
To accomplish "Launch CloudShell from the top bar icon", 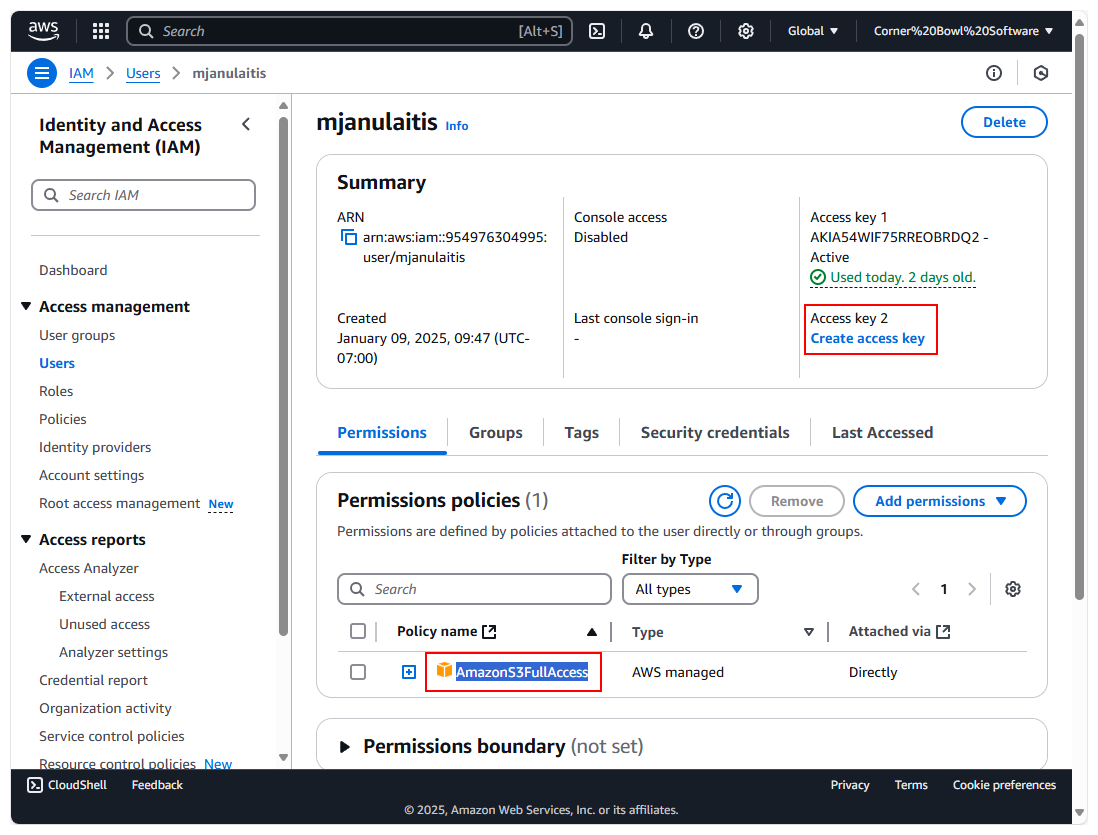I will click(597, 31).
